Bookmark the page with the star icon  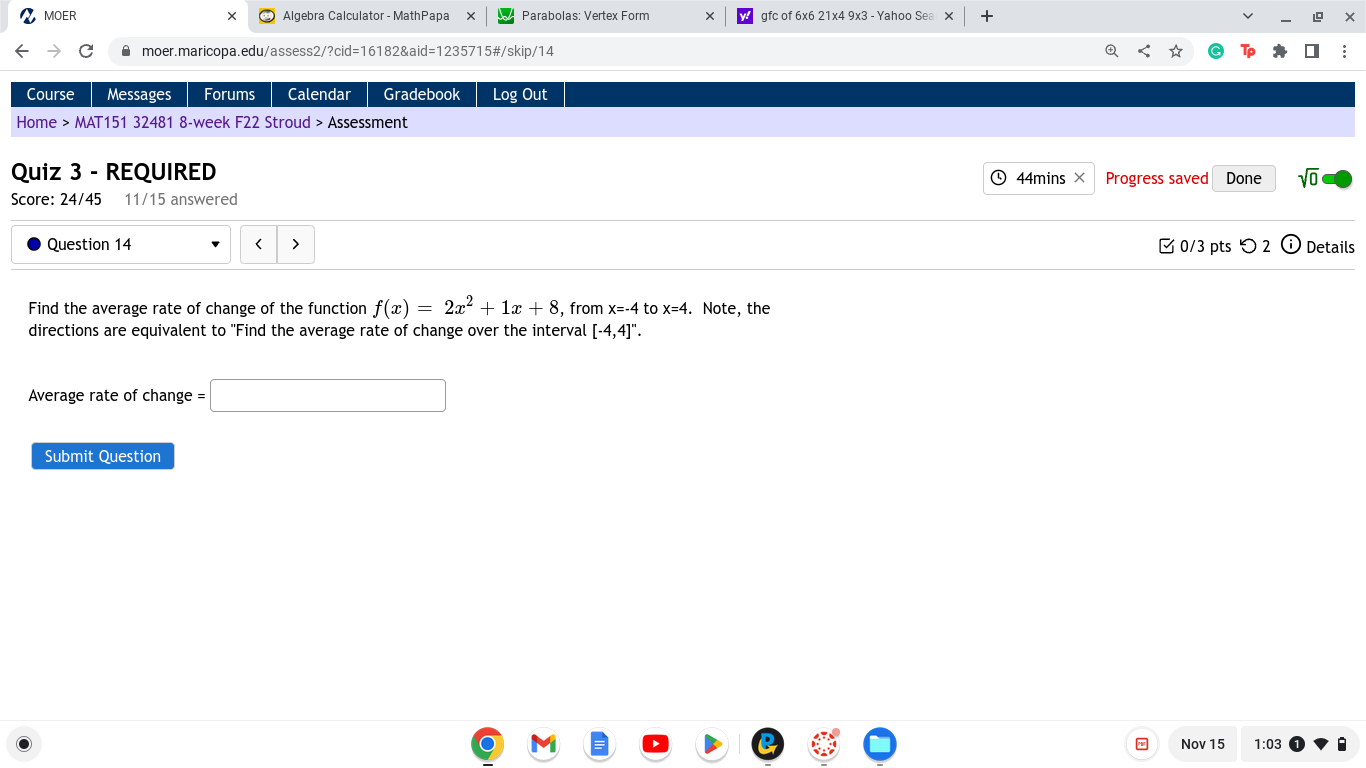click(1176, 50)
